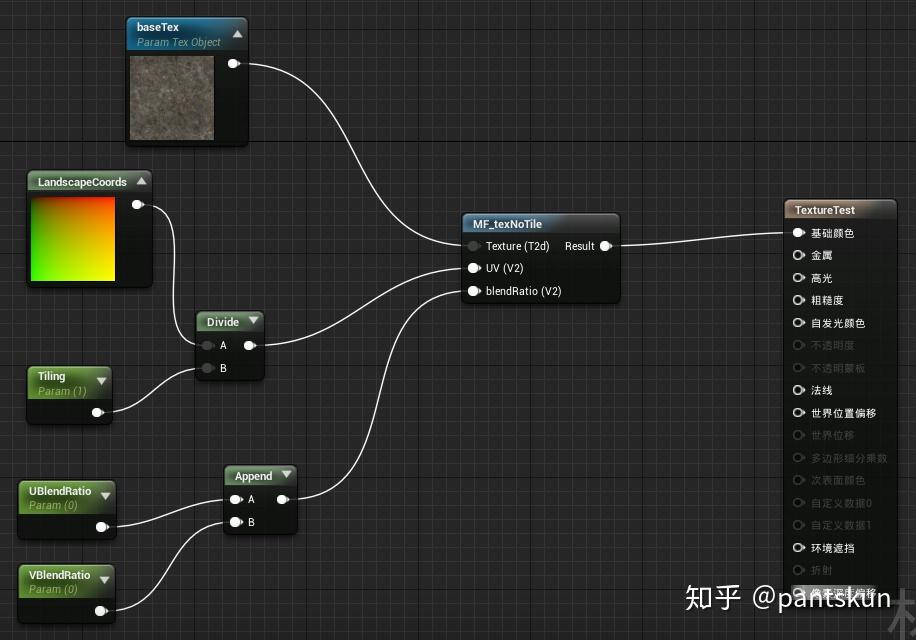Click the UBlendRatio output pin
This screenshot has width=916, height=640.
pos(102,527)
